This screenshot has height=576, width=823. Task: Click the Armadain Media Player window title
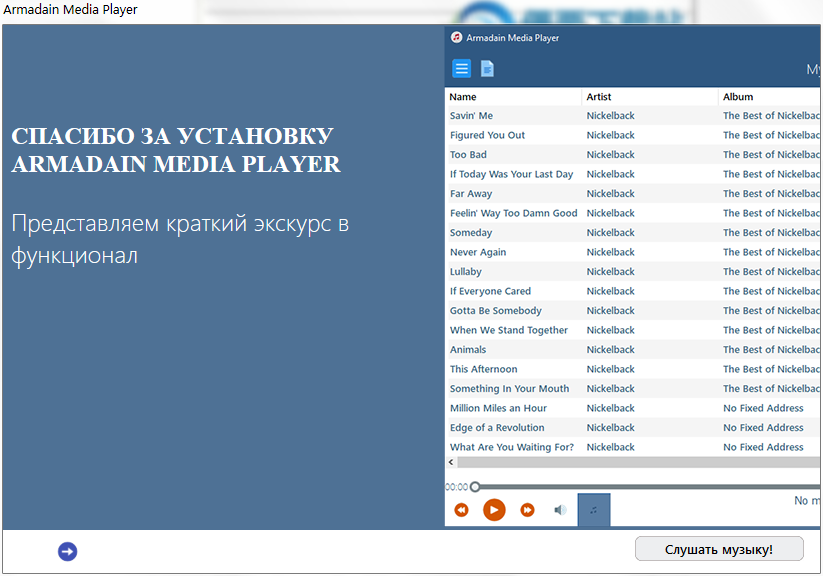tap(70, 9)
